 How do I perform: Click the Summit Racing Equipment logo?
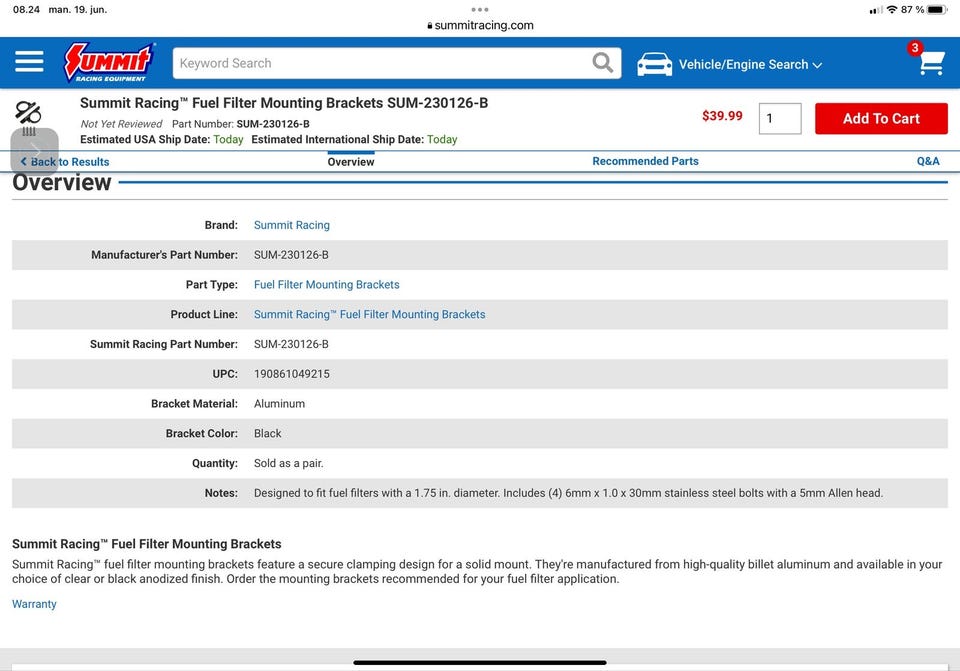pos(108,63)
